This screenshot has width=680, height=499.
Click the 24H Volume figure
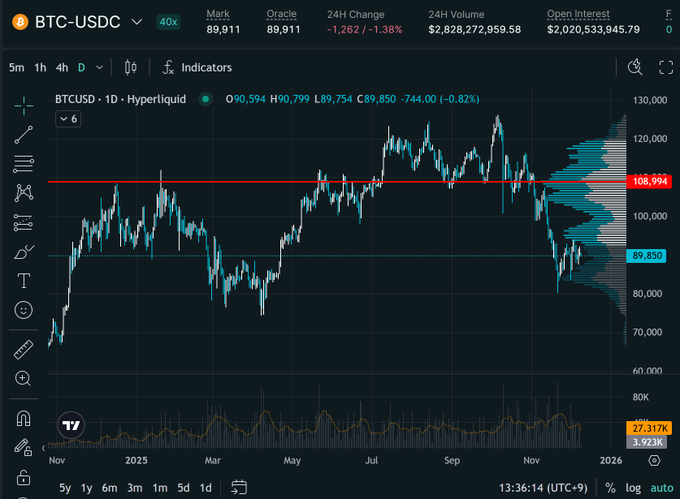(x=474, y=30)
